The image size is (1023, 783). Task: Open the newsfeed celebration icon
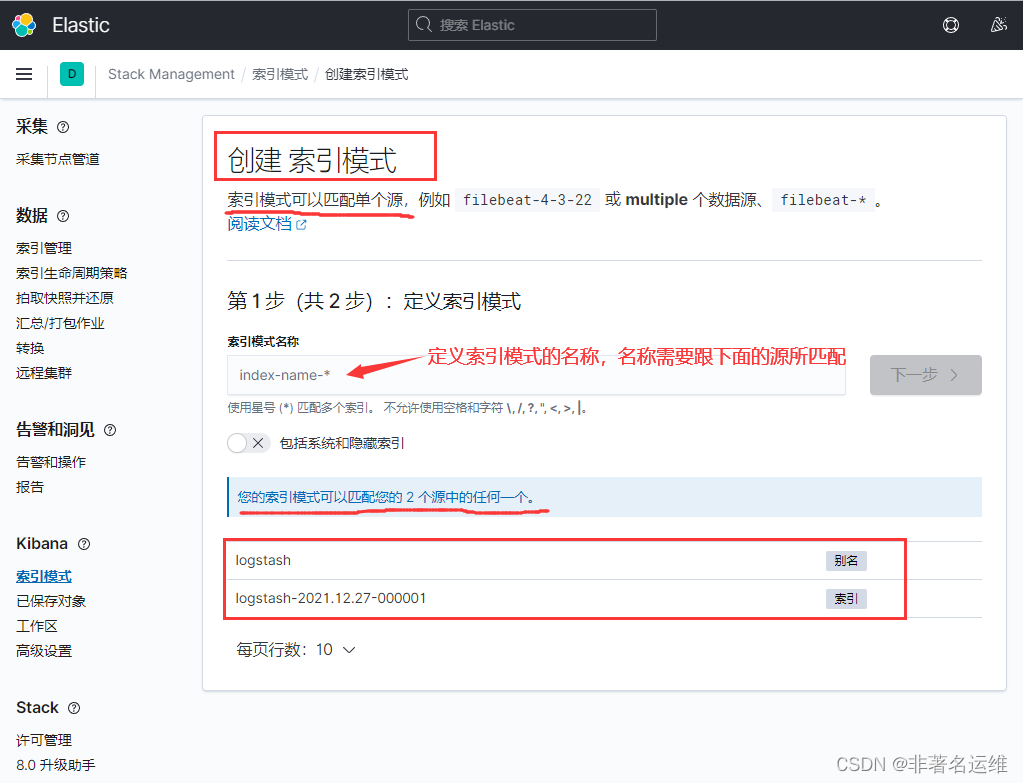998,25
